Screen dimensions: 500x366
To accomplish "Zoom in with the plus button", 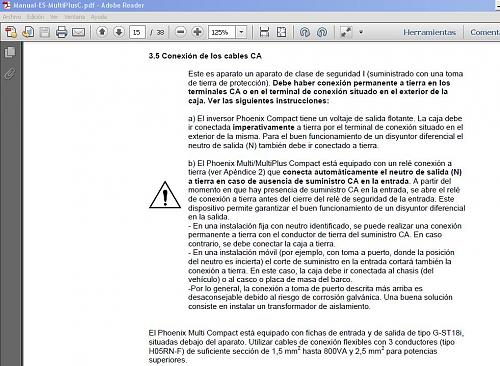I will 197,32.
